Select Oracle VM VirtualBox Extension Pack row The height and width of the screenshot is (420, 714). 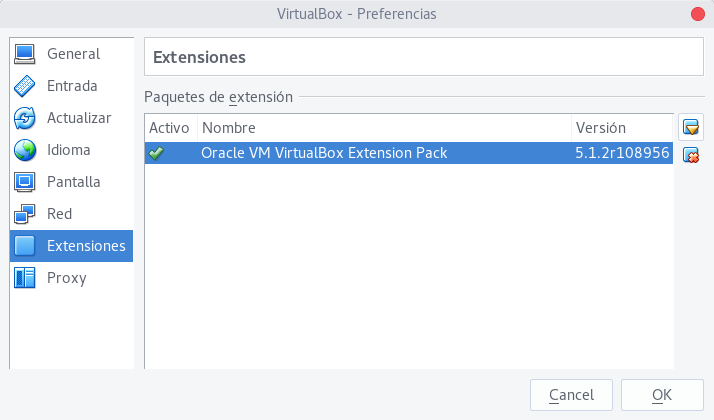point(324,153)
